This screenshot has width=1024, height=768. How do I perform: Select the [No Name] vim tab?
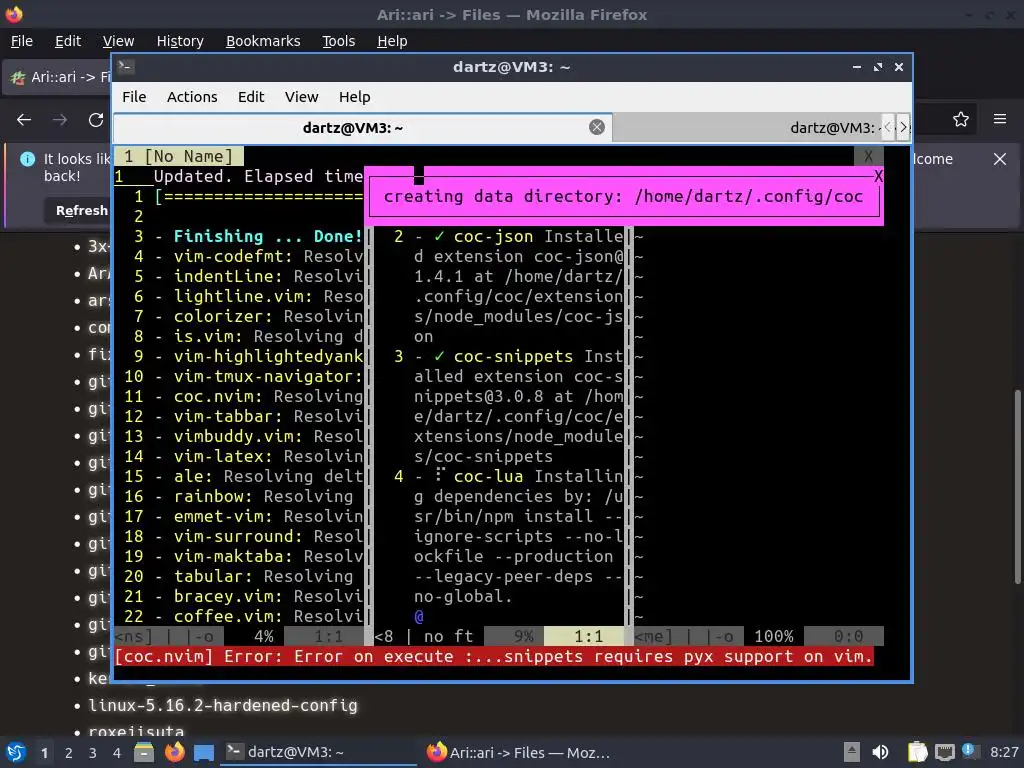(179, 156)
